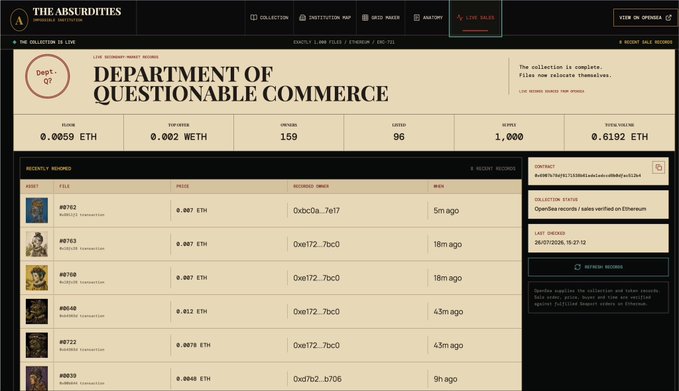Go to the Anatomy tab

[428, 18]
